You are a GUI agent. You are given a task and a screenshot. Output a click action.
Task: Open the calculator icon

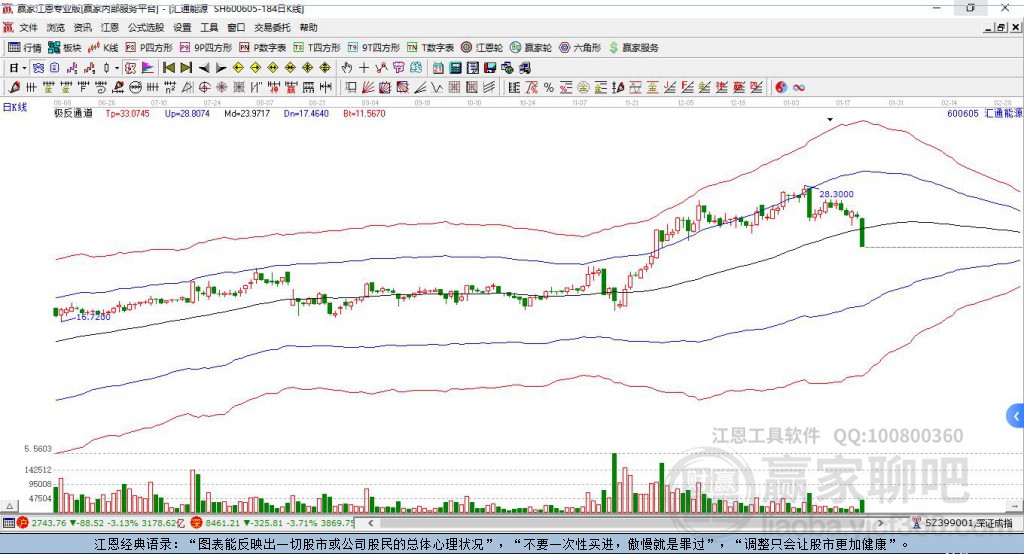click(x=455, y=68)
